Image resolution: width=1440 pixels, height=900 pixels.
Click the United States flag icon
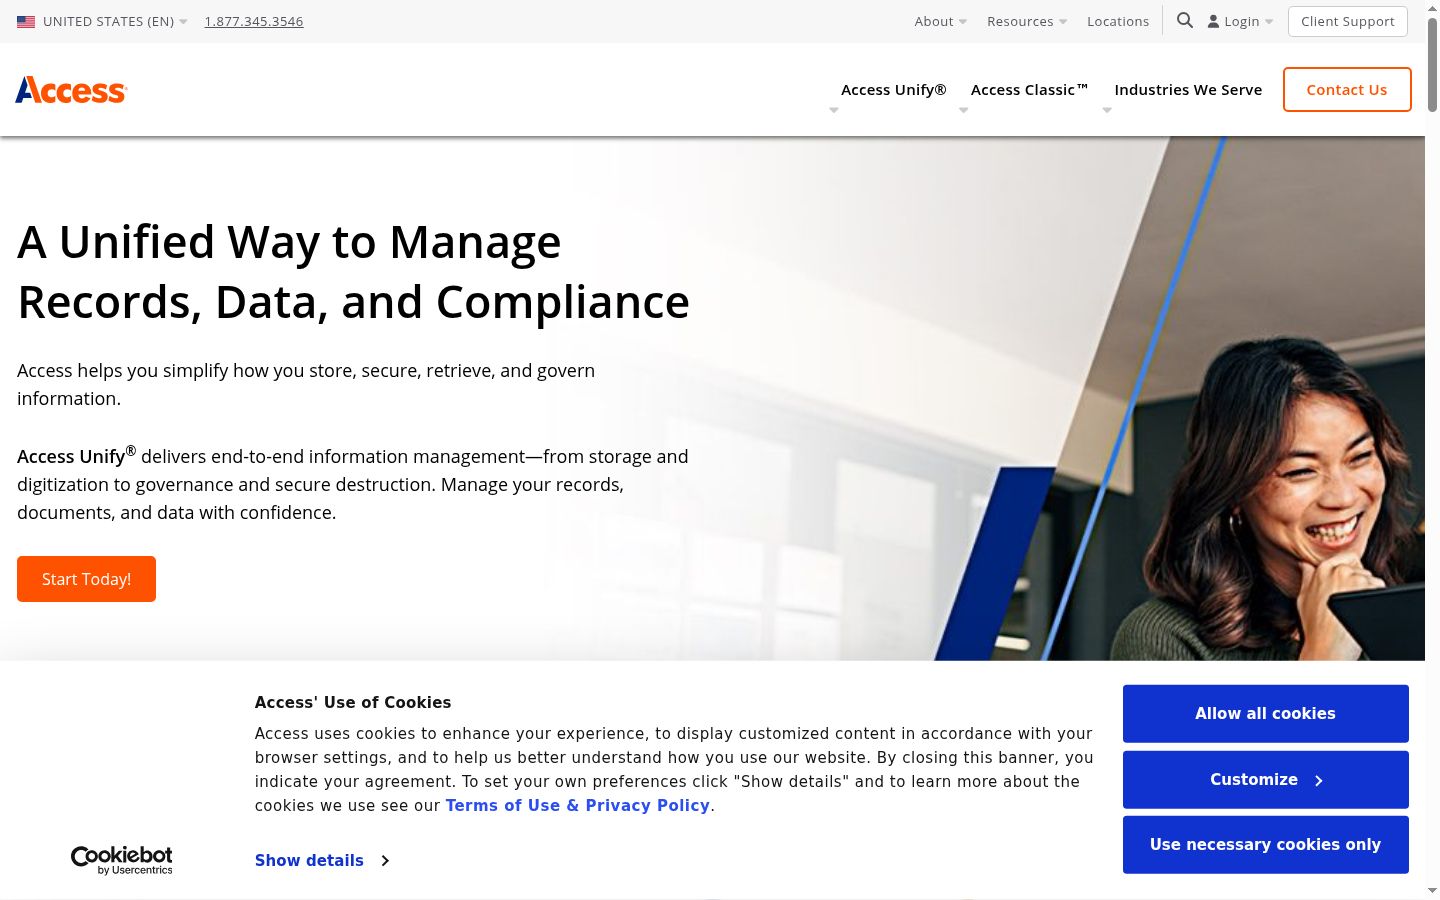click(x=26, y=21)
